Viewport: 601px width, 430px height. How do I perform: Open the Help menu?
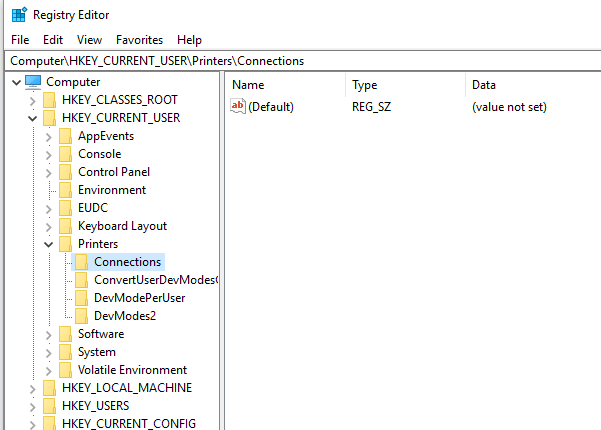[x=189, y=40]
